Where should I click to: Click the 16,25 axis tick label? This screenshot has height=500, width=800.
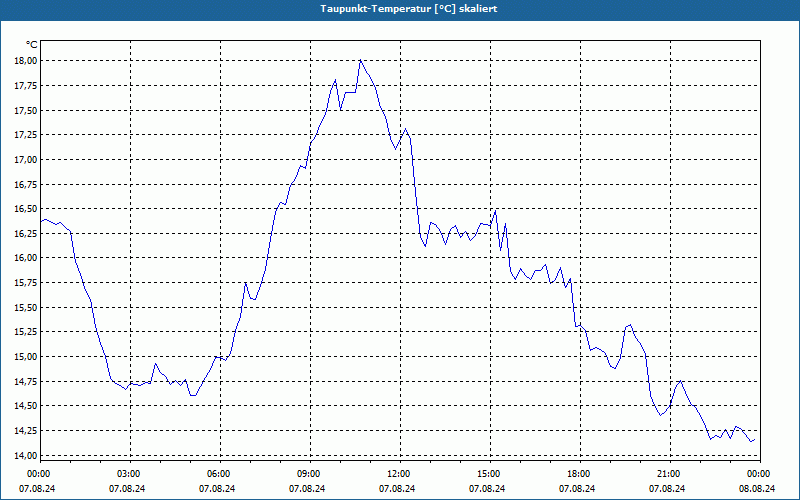pos(27,234)
